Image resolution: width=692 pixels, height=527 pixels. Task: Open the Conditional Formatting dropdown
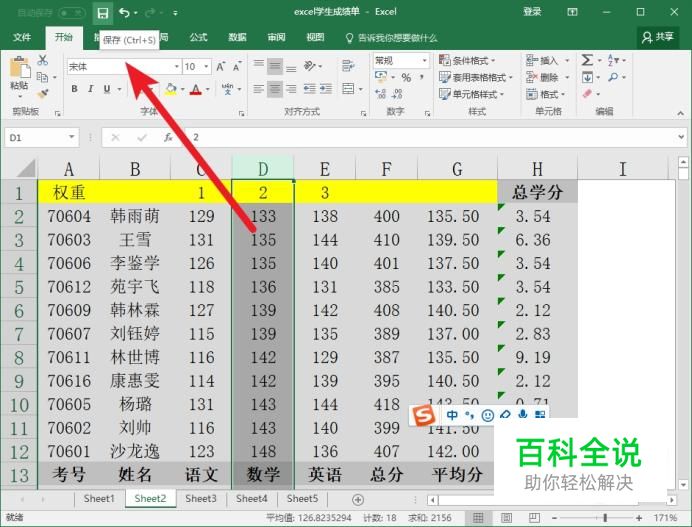(x=467, y=60)
